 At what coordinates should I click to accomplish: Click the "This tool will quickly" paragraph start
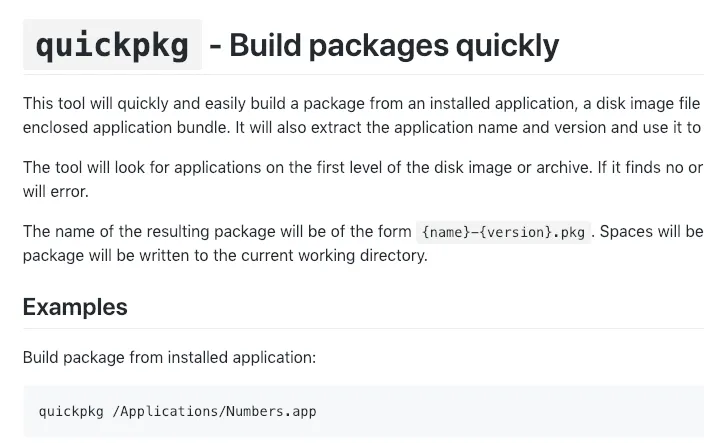[x=96, y=104]
